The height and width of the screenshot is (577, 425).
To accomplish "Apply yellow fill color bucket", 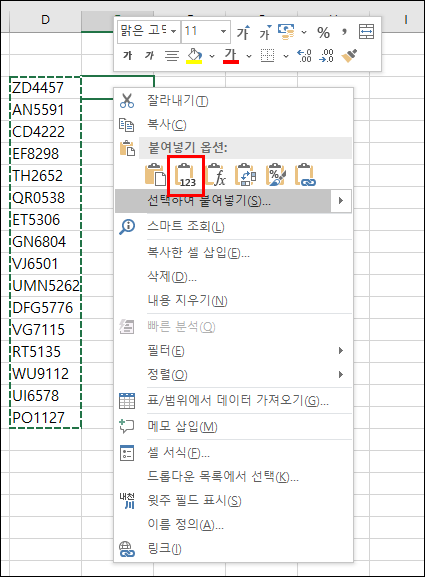I will 194,56.
